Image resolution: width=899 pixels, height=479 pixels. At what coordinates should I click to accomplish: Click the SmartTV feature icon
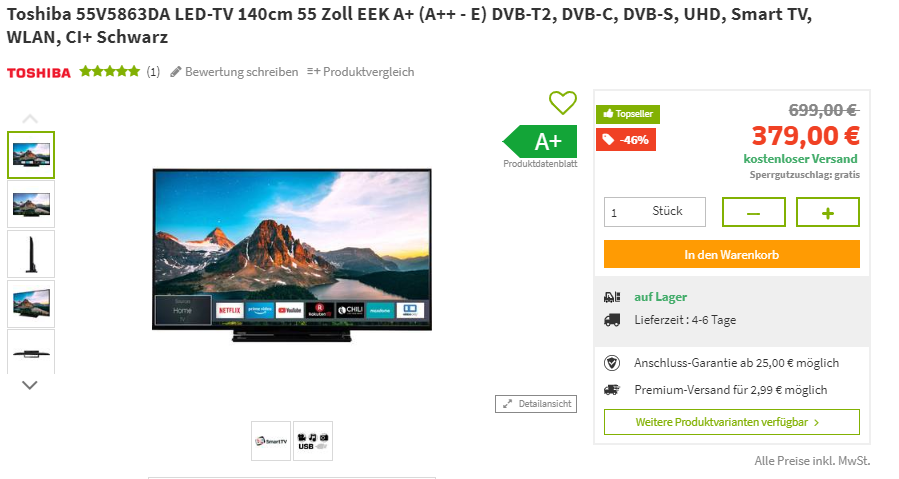(271, 441)
